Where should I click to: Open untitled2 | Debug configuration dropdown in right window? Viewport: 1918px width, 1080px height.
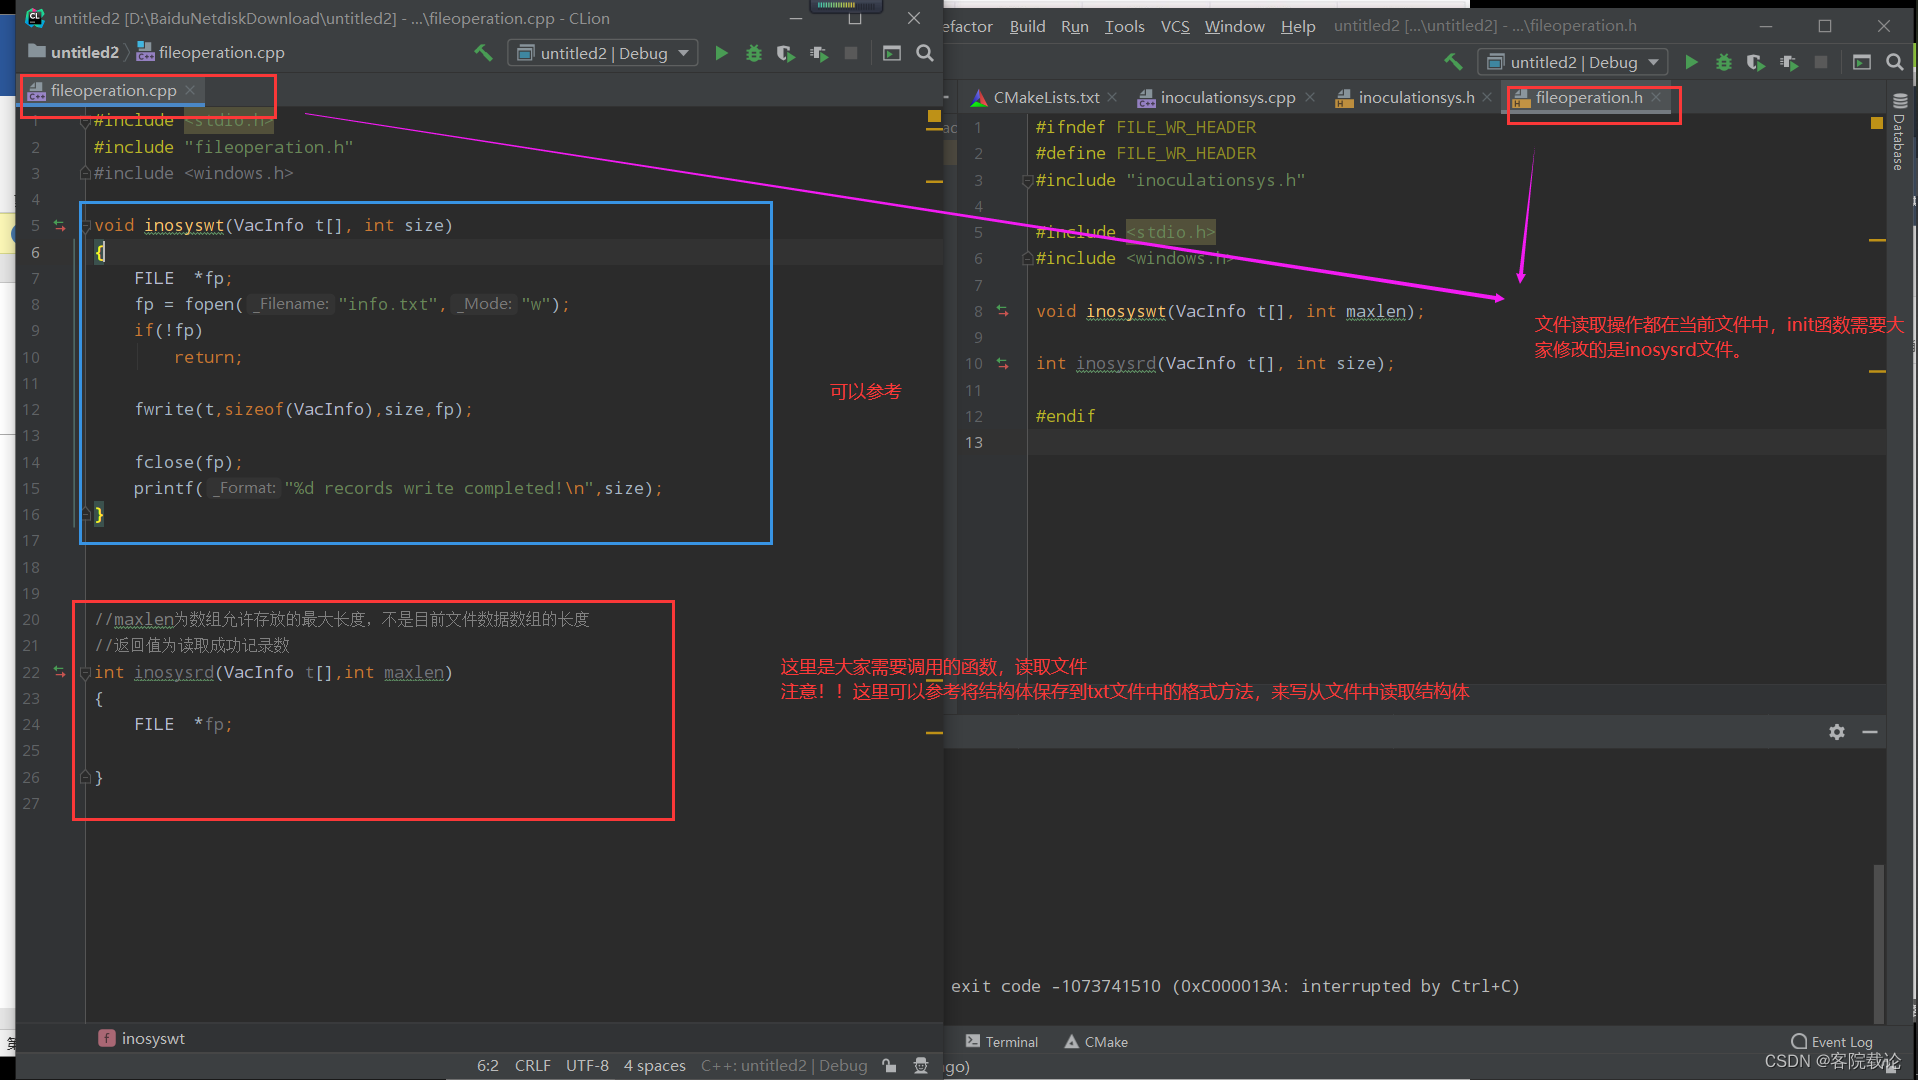1573,62
